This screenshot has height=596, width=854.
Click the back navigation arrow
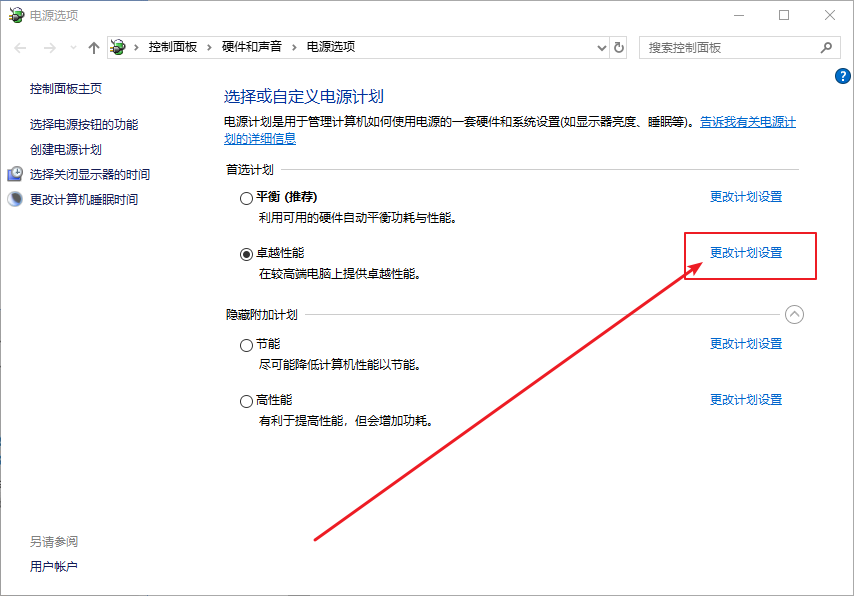20,47
